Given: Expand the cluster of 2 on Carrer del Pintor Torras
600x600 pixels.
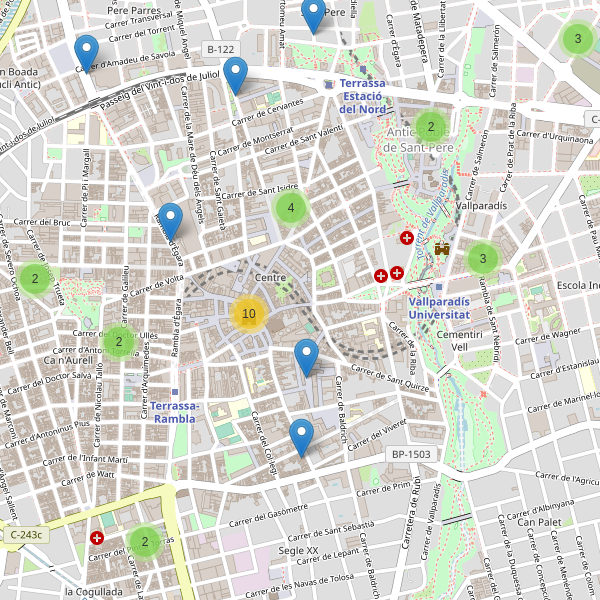Looking at the screenshot, I should pos(145,541).
